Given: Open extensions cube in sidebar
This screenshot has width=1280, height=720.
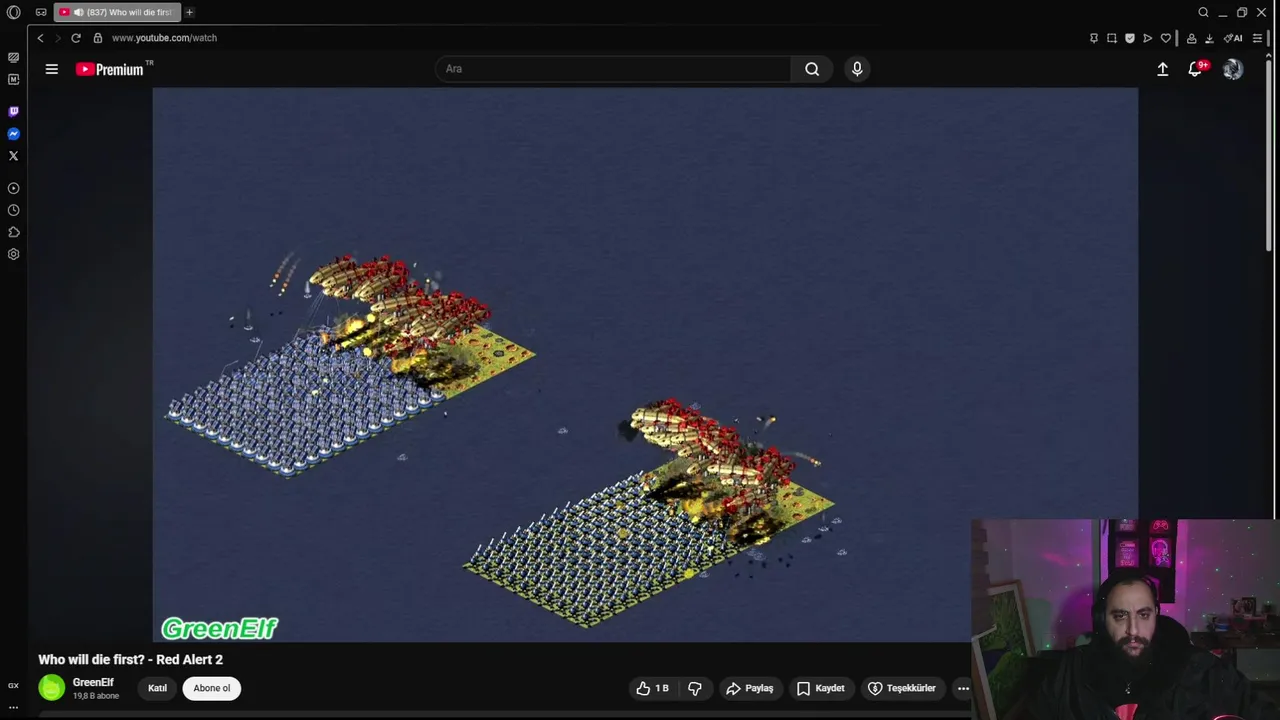Looking at the screenshot, I should click(x=13, y=232).
